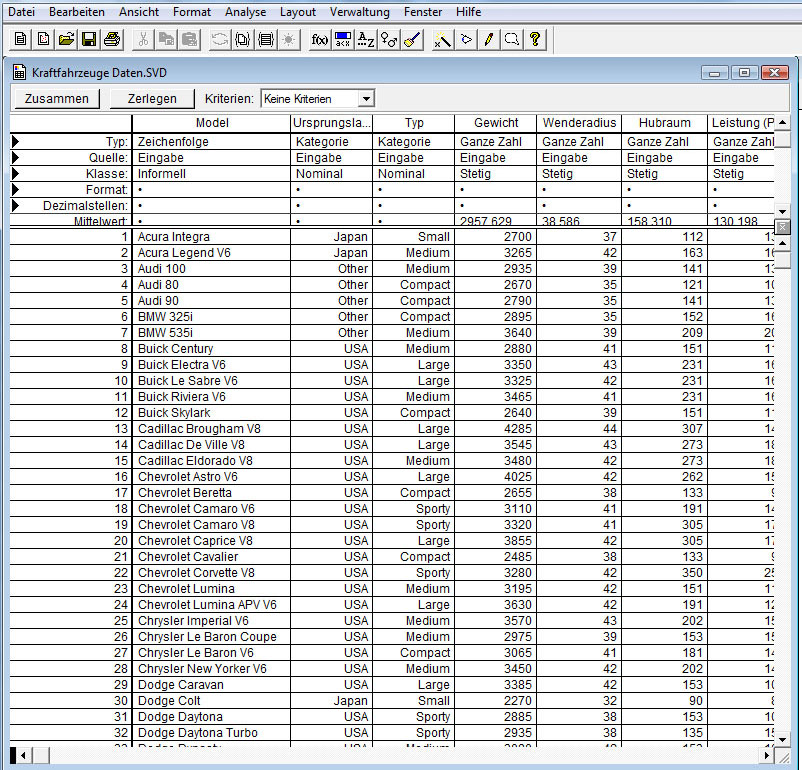Click the stacked pages in braces icon
Viewport: 802px width, 770px height.
pos(243,39)
